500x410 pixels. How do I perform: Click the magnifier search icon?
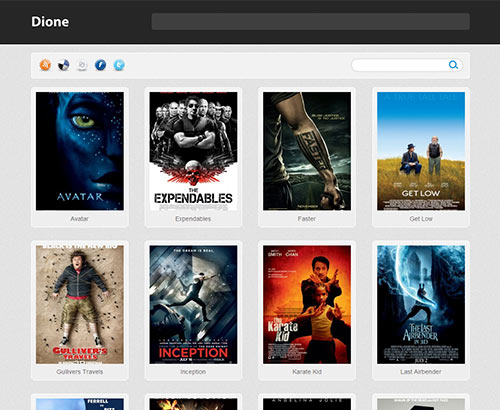click(x=453, y=65)
